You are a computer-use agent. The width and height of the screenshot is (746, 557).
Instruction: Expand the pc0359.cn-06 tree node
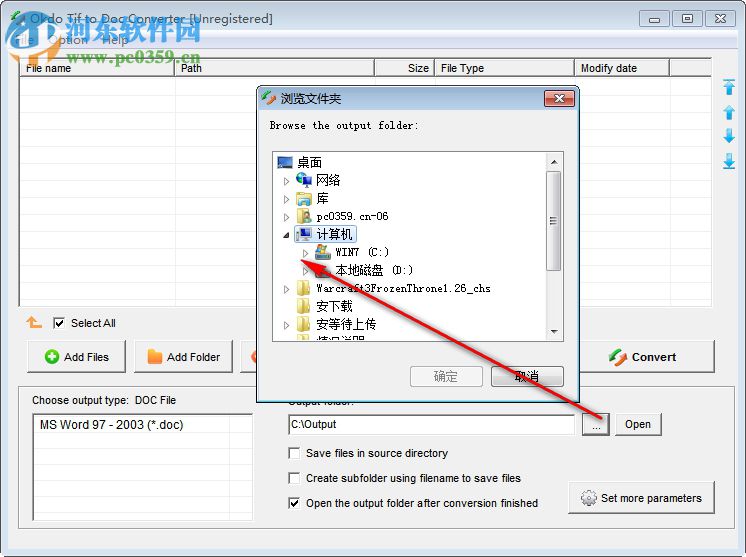286,217
